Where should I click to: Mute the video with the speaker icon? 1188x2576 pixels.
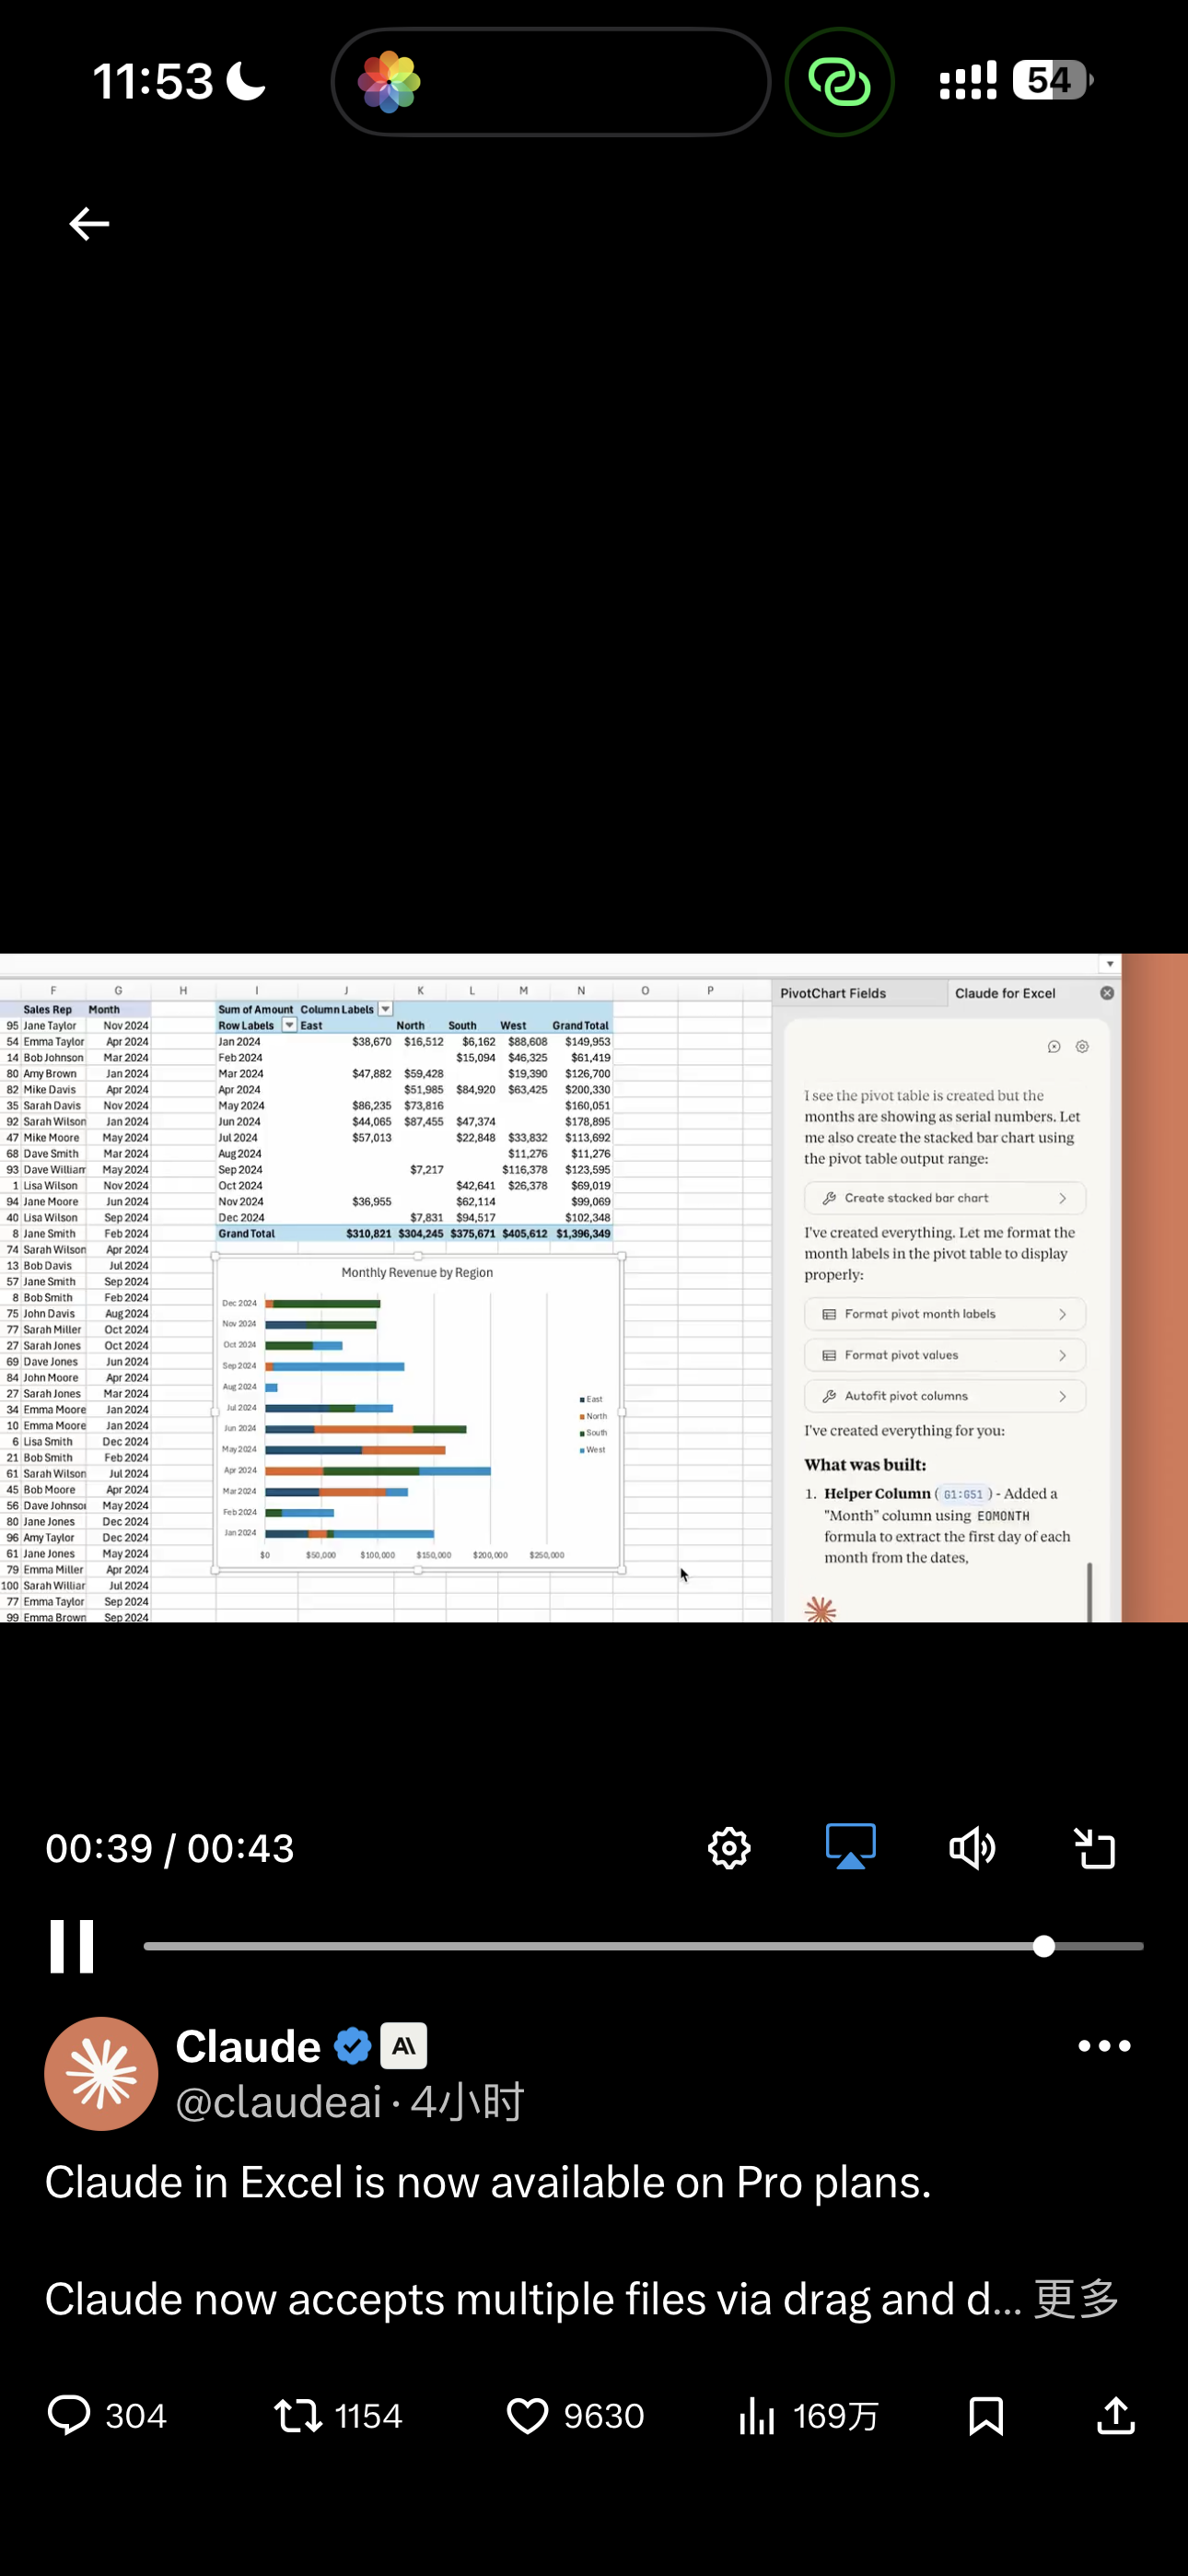pos(971,1848)
